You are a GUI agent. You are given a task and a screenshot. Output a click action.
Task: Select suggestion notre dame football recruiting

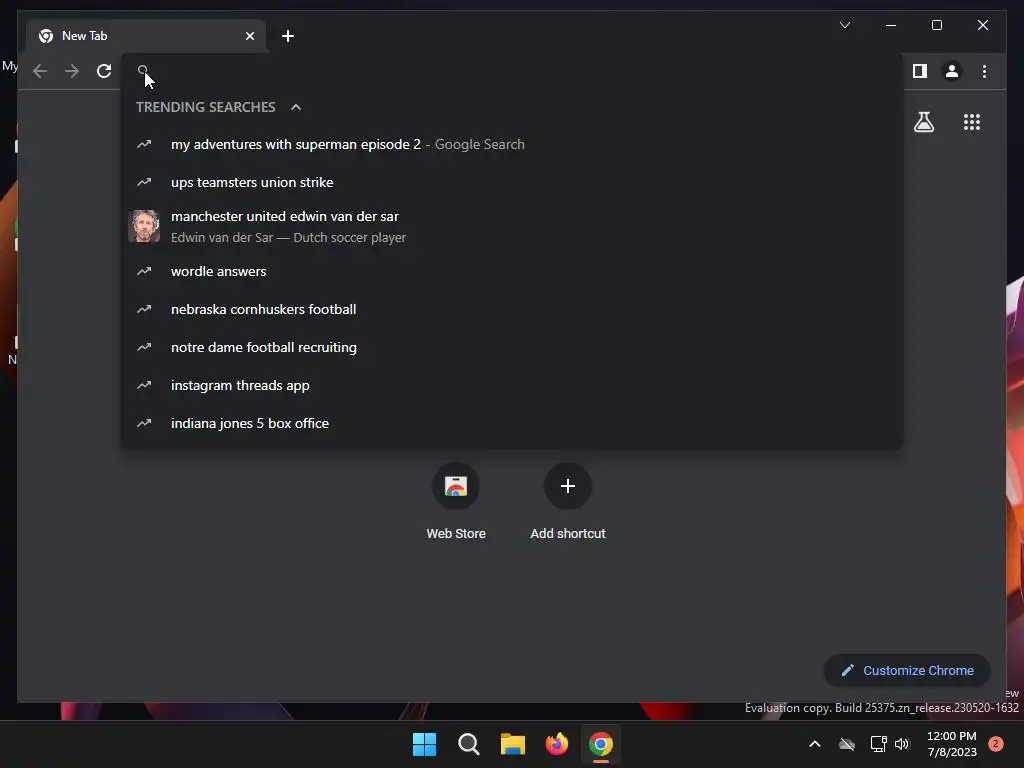(x=512, y=347)
